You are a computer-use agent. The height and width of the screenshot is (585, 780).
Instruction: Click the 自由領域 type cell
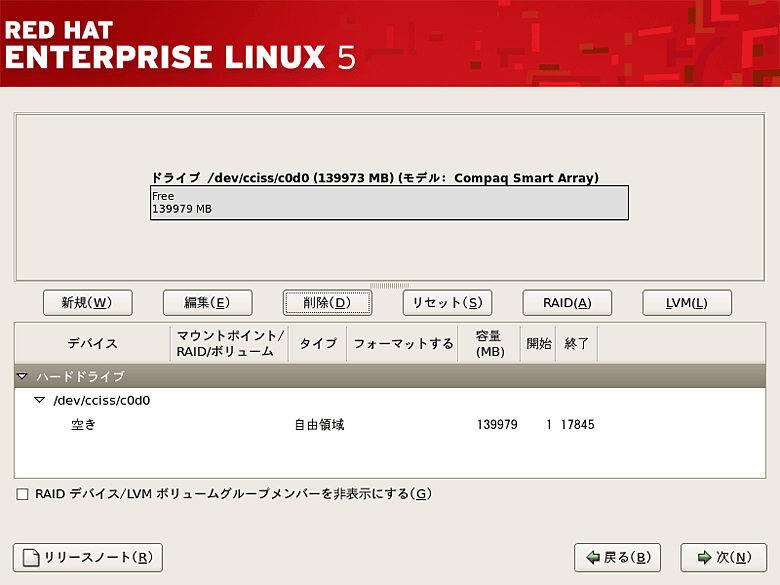pos(319,424)
